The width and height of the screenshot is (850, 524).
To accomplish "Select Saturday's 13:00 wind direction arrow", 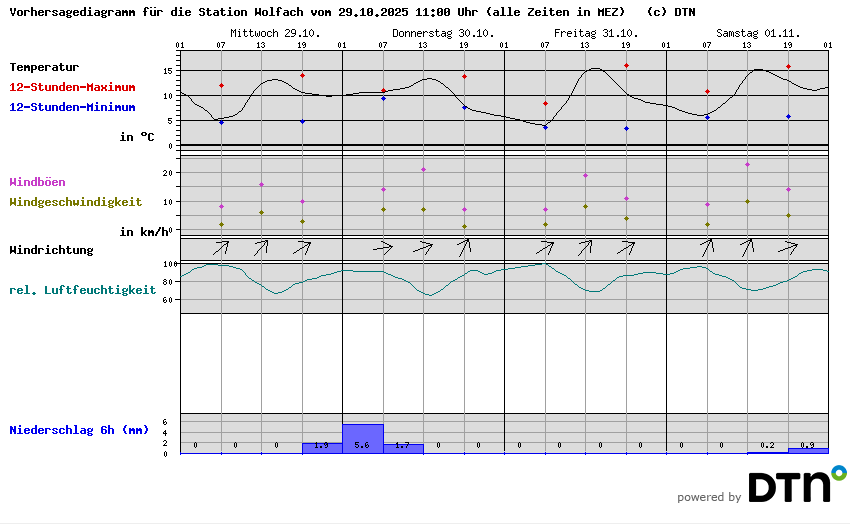I will pos(747,246).
